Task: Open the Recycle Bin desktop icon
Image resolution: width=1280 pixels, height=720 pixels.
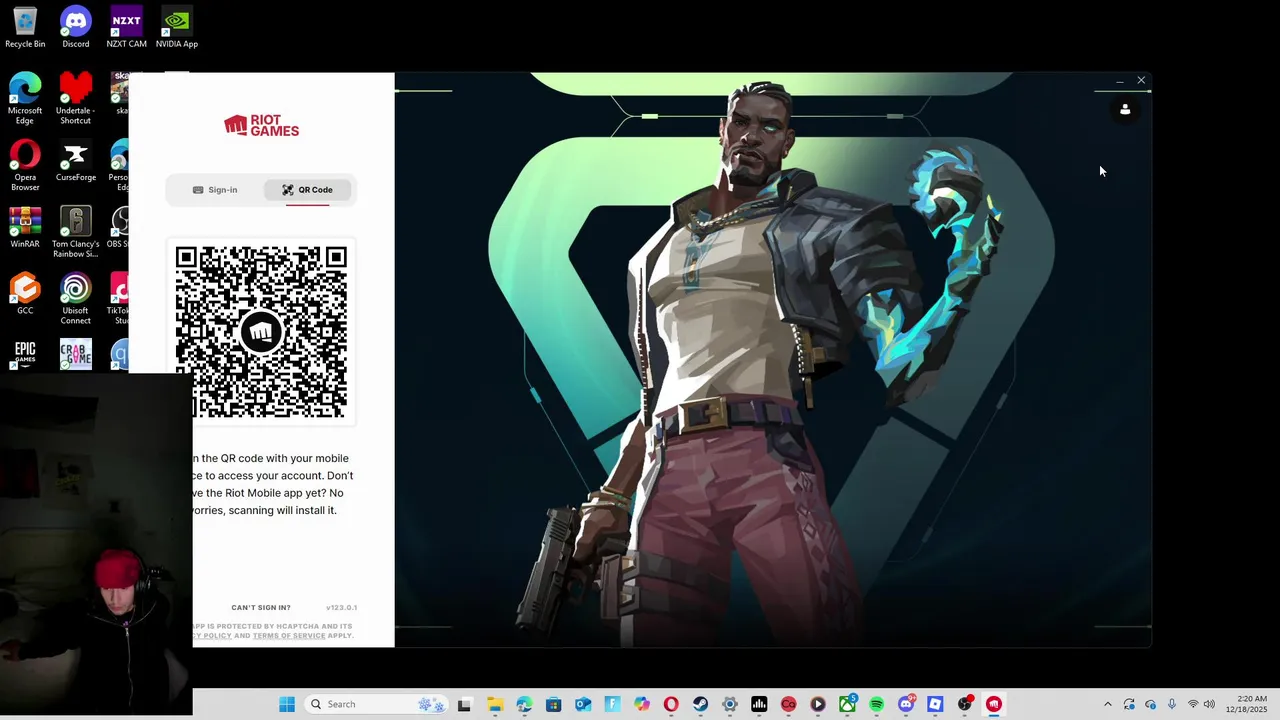Action: click(25, 28)
